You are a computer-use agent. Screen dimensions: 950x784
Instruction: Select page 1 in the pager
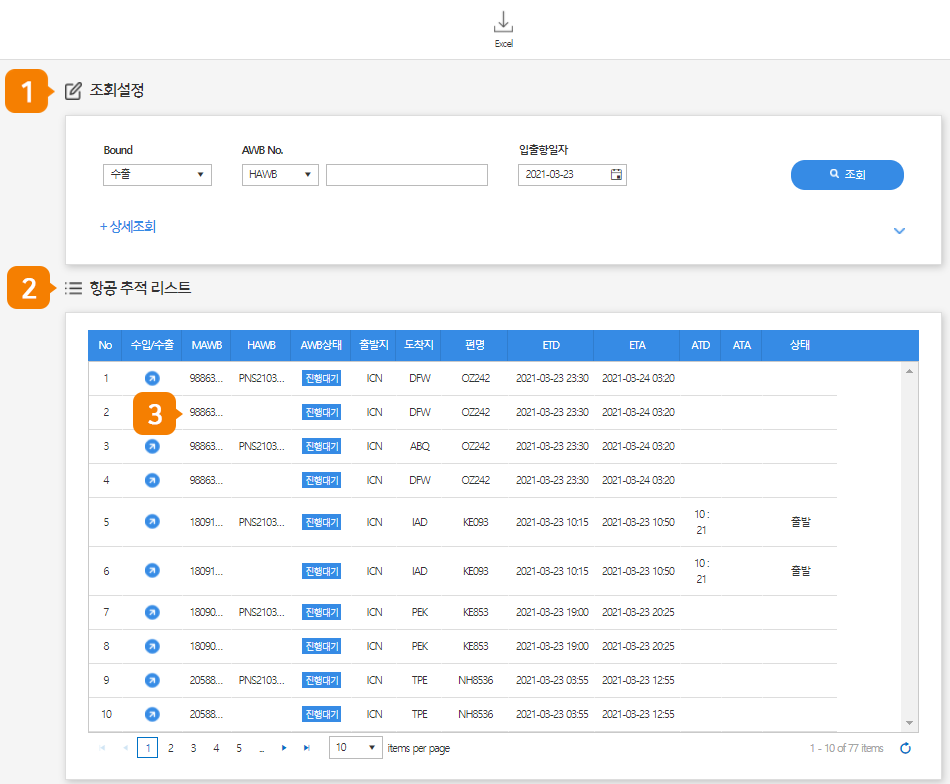point(147,748)
